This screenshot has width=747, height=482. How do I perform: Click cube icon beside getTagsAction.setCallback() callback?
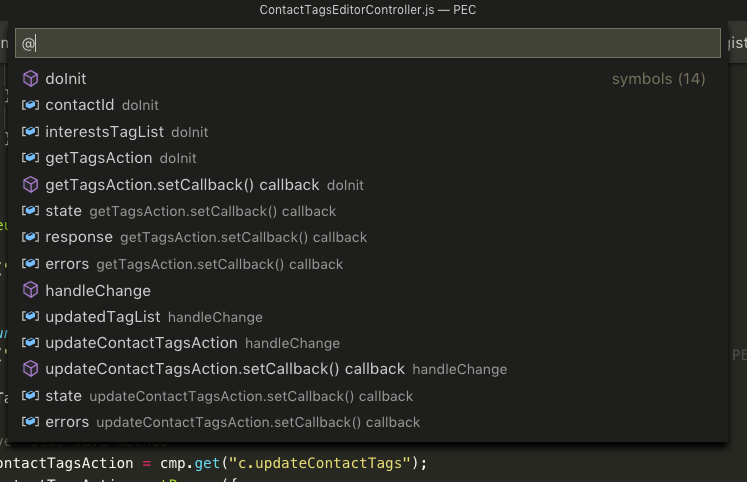pos(30,184)
